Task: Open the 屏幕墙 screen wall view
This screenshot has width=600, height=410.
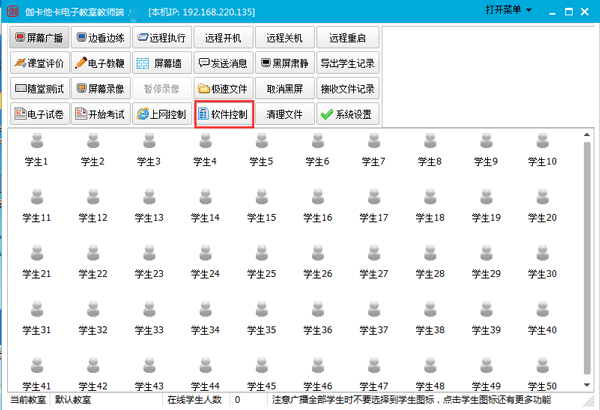Action: coord(161,62)
